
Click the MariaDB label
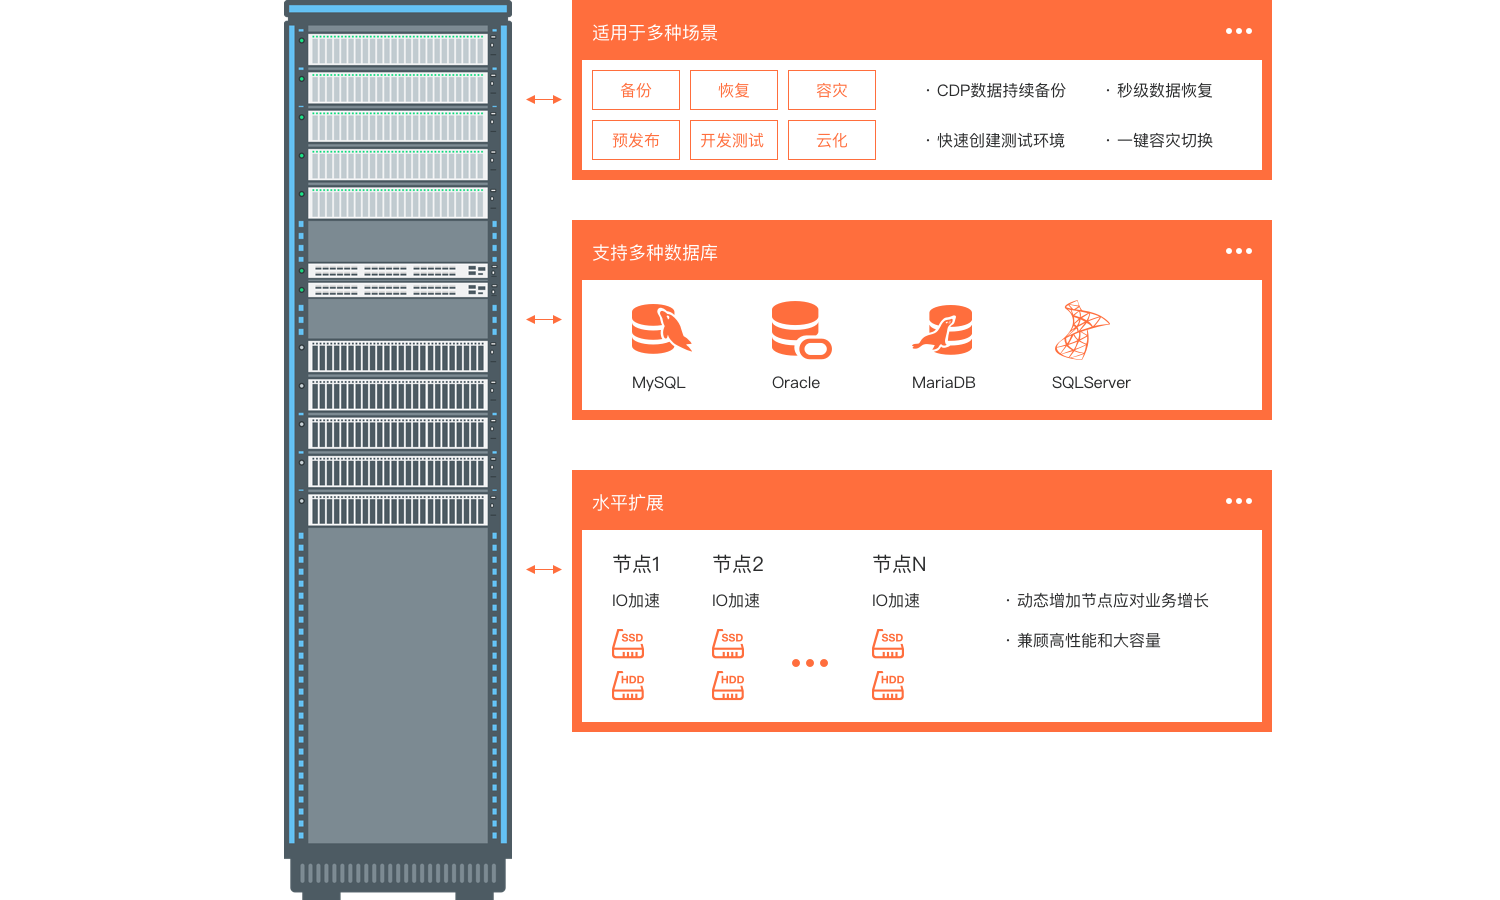[944, 383]
